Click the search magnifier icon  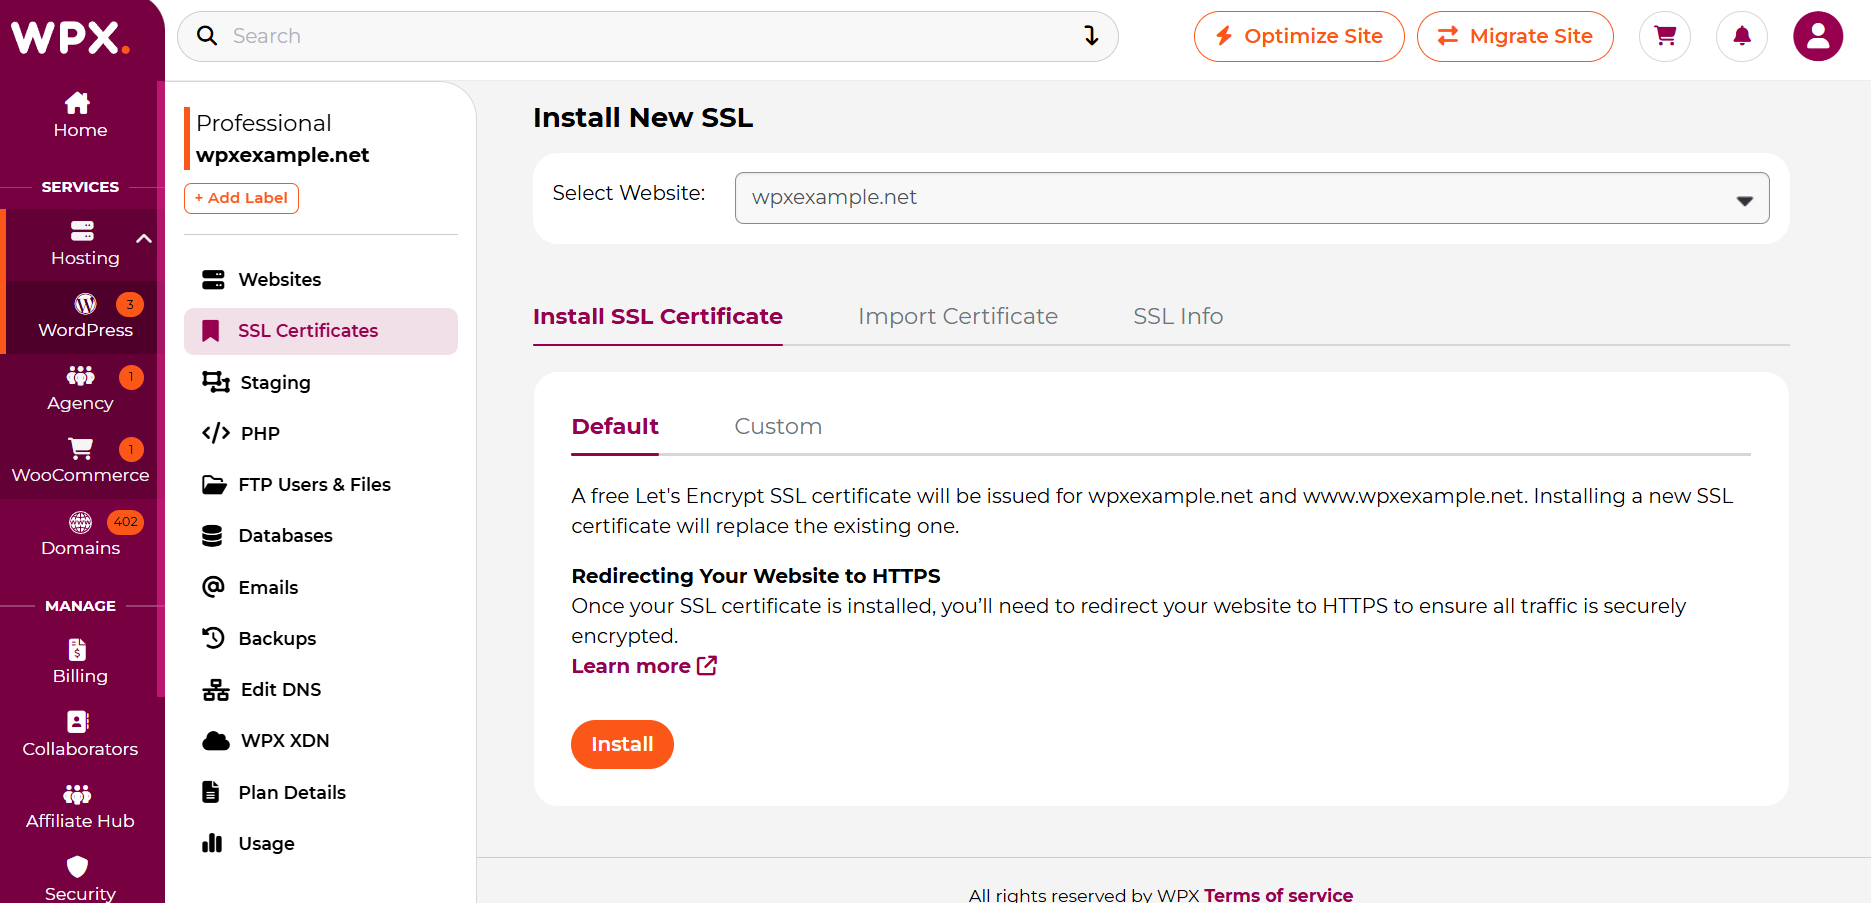pyautogui.click(x=207, y=36)
